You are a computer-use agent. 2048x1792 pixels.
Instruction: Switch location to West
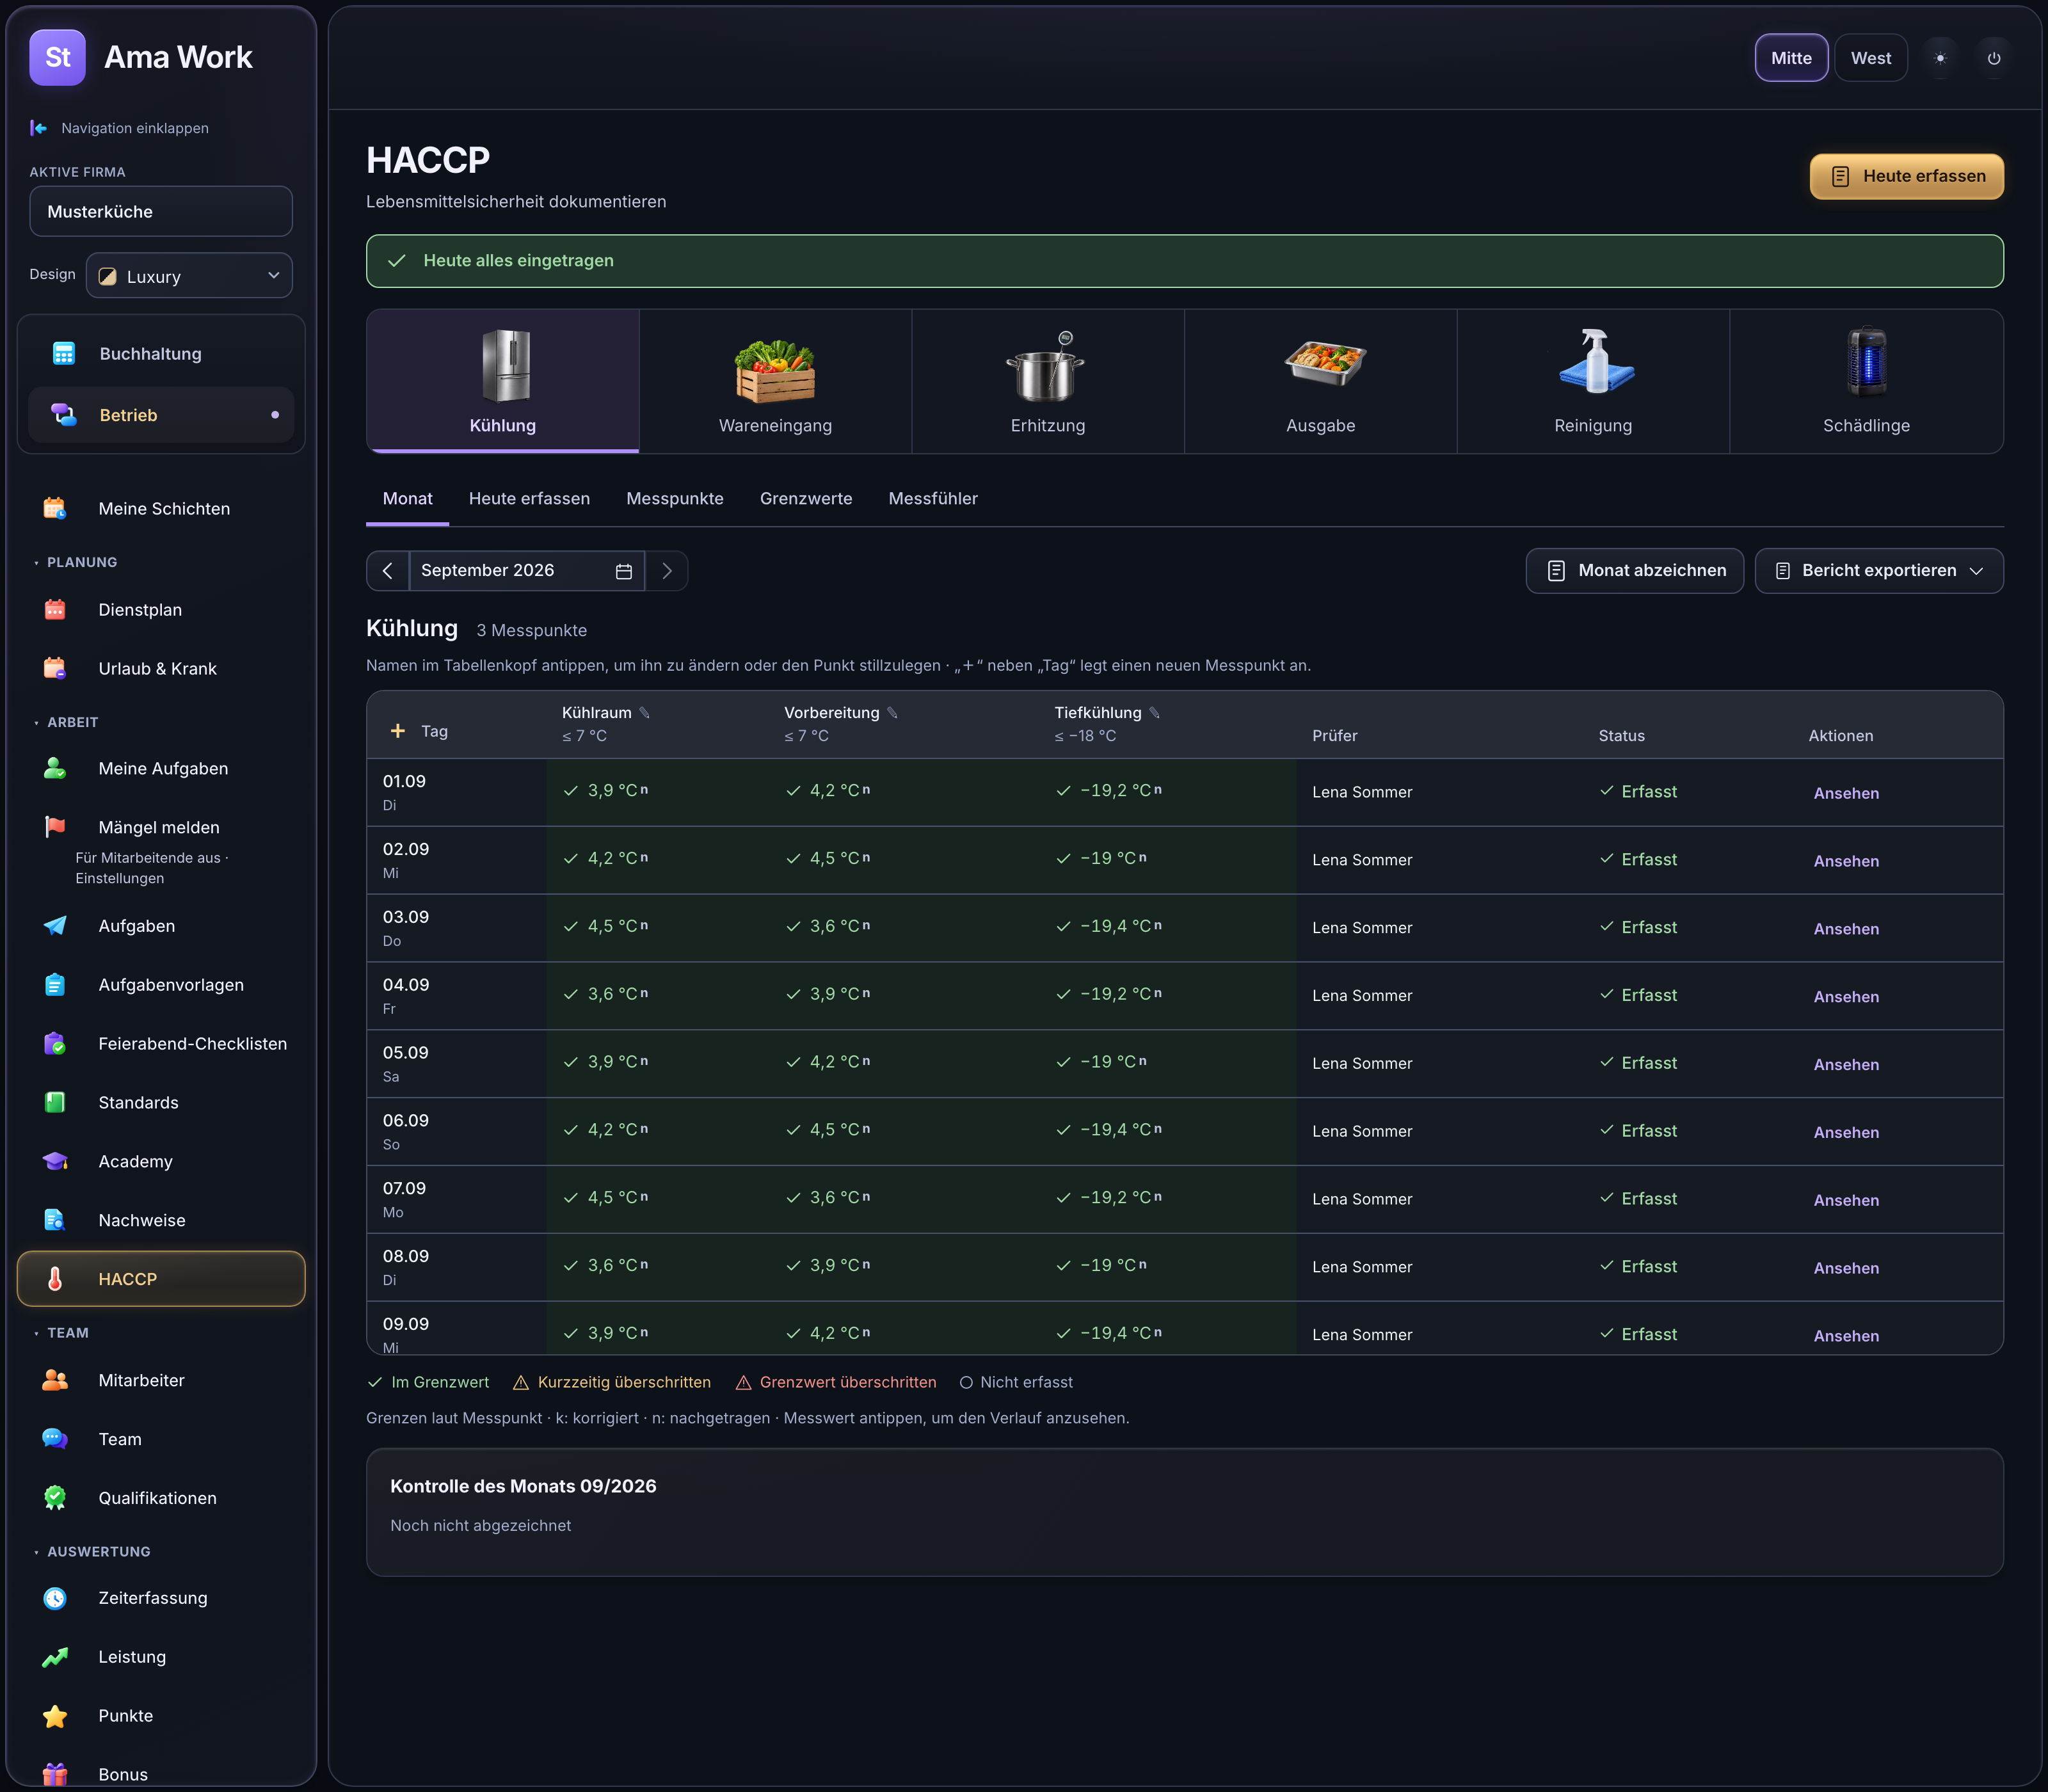(x=1870, y=58)
